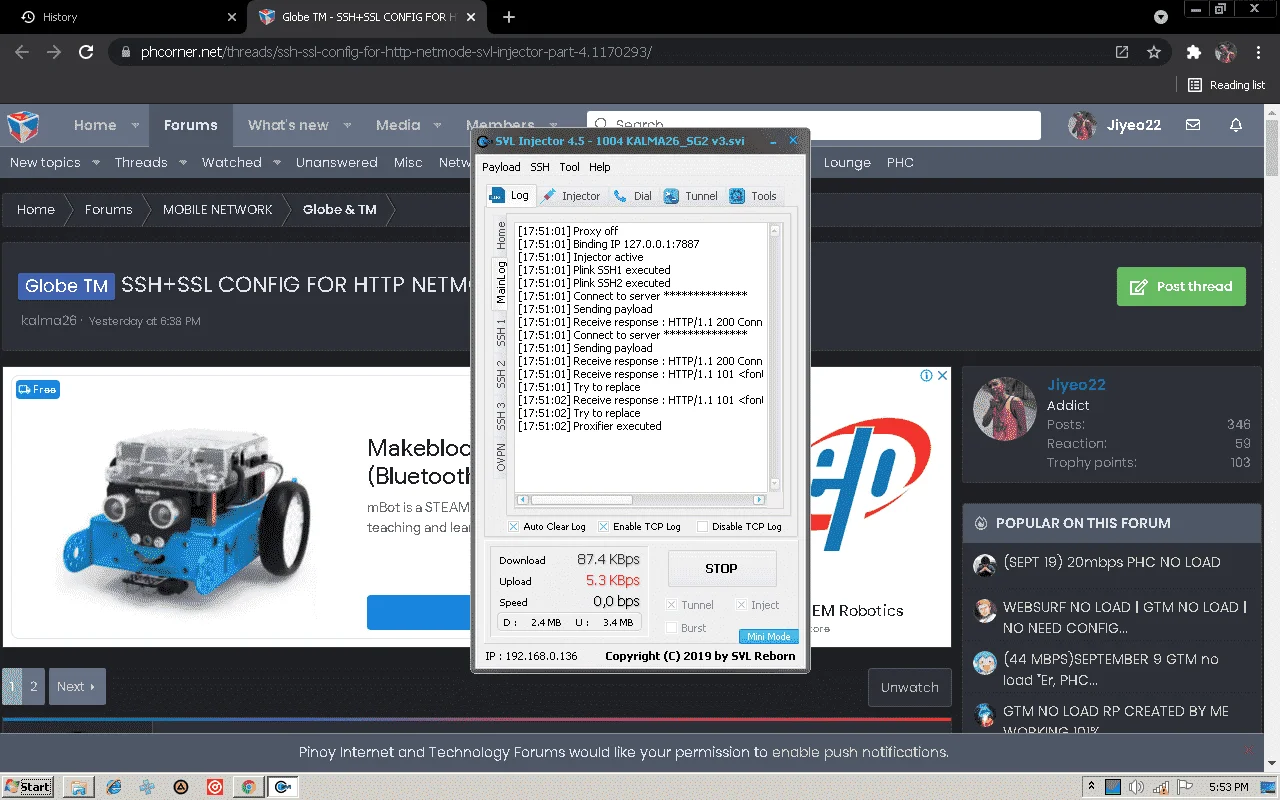Switch SVL Injector to Mini Mode

click(769, 636)
